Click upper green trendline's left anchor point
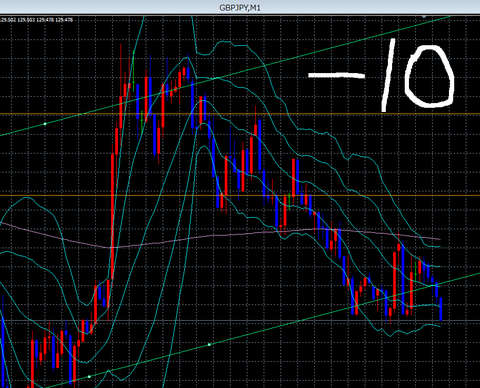This screenshot has height=388, width=480. coord(45,124)
